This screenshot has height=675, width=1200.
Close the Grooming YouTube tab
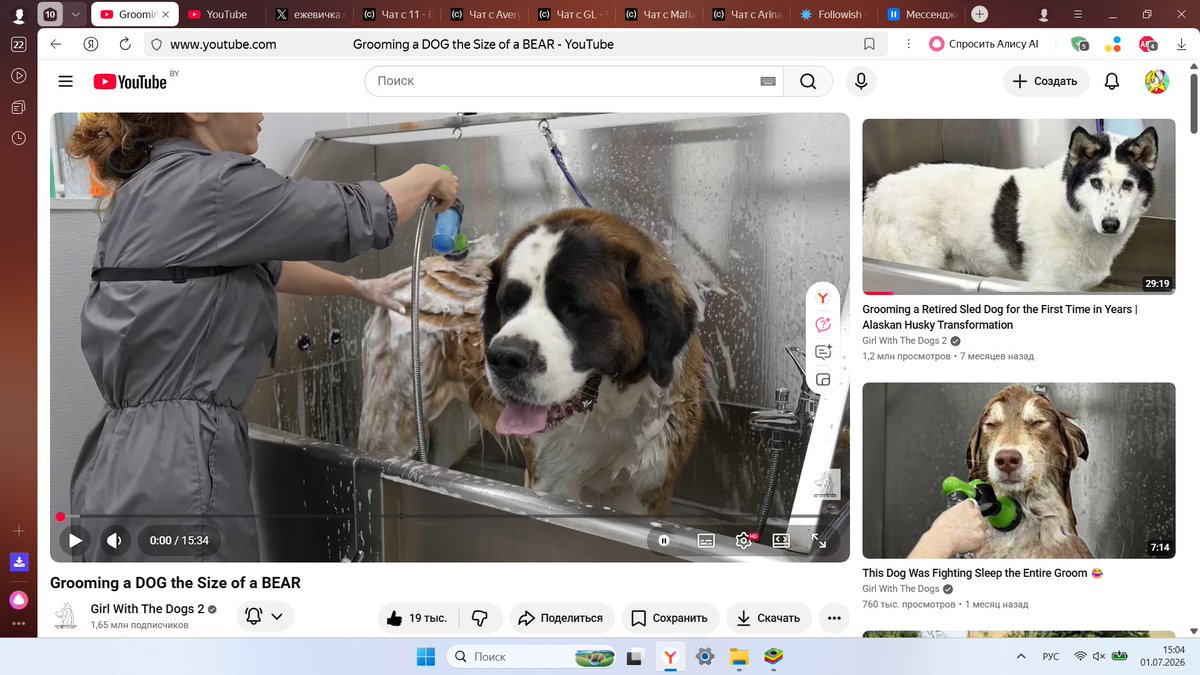click(x=166, y=14)
